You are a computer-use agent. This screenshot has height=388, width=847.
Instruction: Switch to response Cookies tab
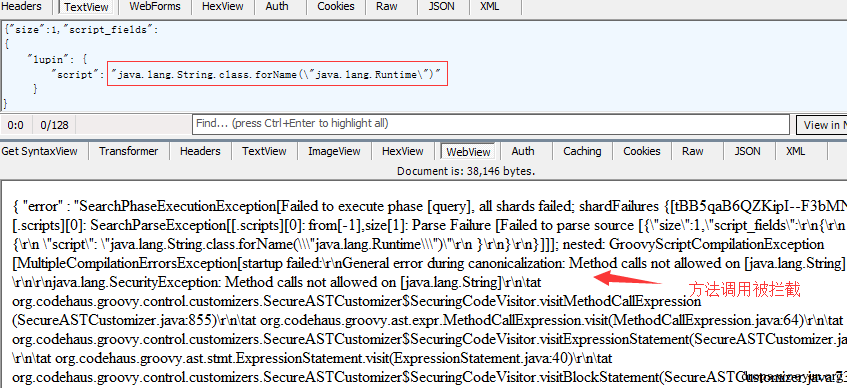pyautogui.click(x=642, y=151)
